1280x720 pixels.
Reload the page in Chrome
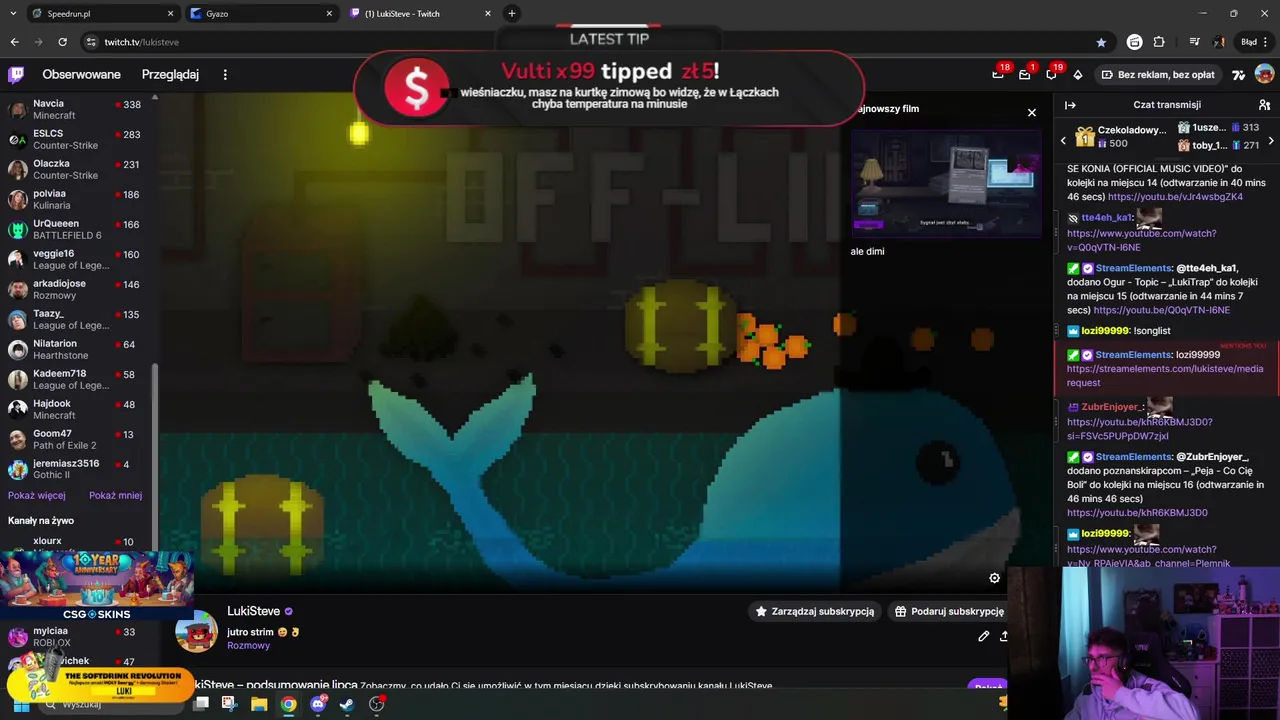62,42
